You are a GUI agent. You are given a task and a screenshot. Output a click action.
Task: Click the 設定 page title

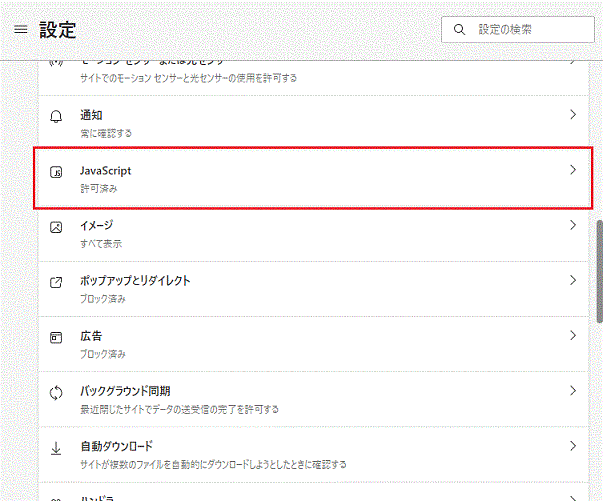(x=58, y=30)
